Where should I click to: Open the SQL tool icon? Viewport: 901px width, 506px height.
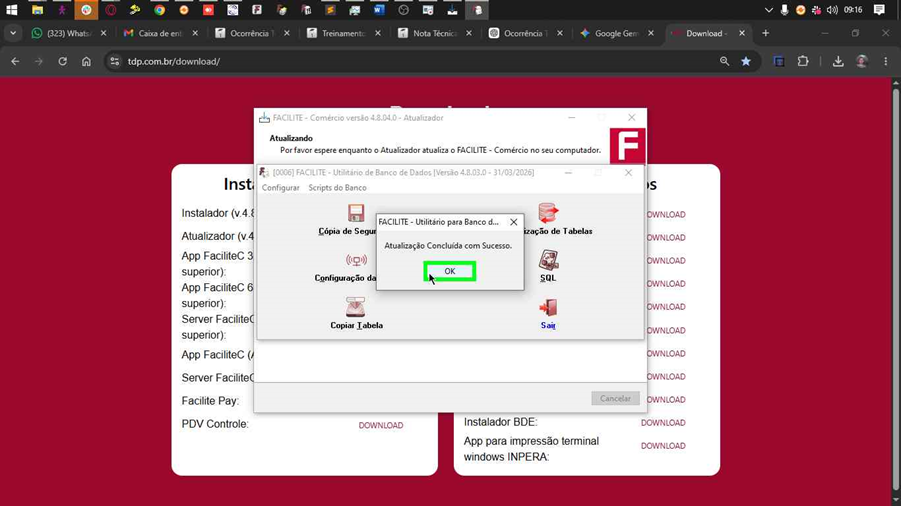click(548, 260)
